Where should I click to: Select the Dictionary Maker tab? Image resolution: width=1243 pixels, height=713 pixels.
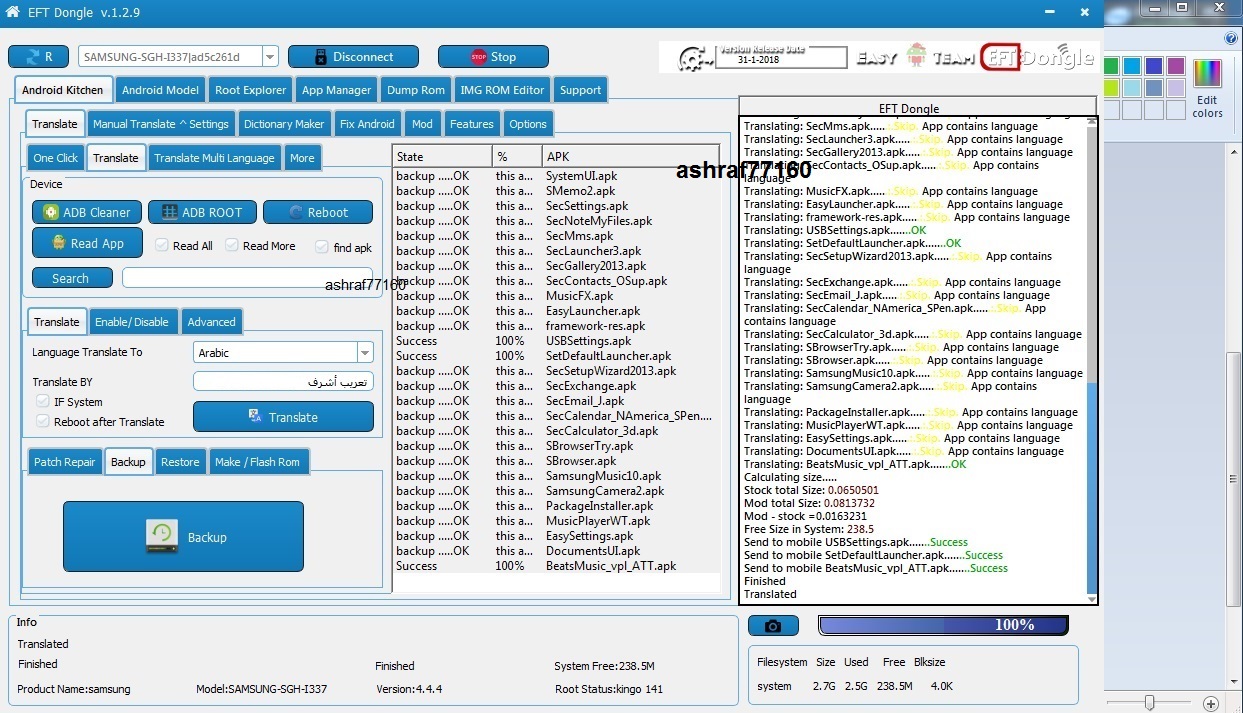pos(284,124)
